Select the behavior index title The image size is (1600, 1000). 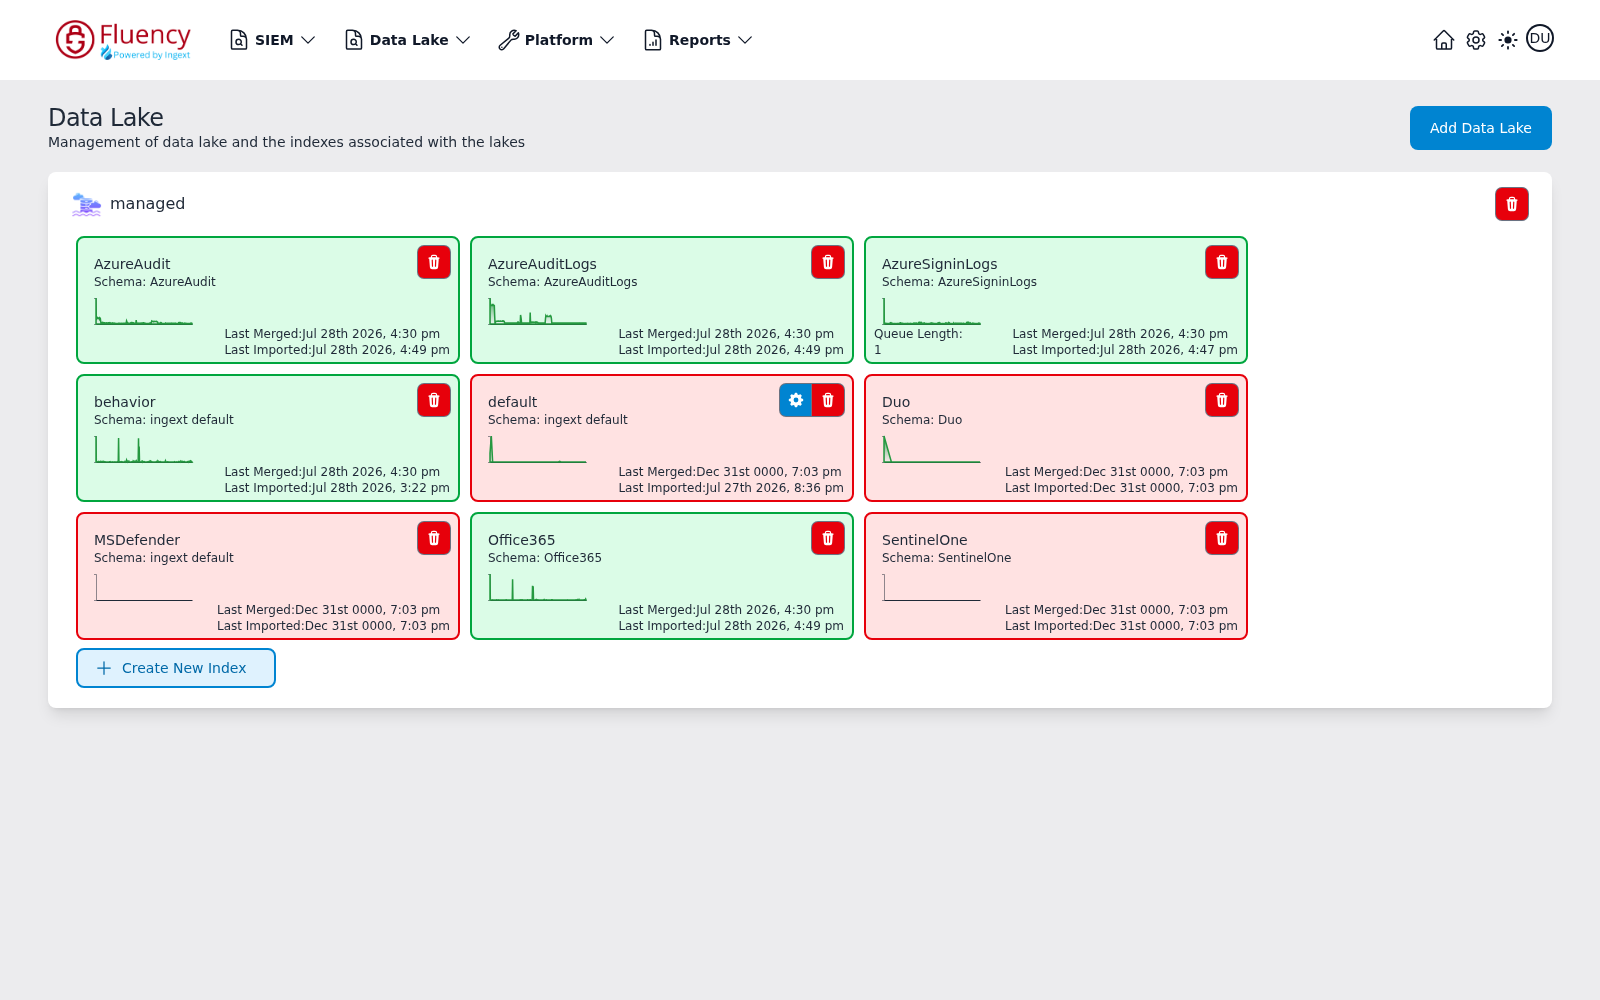125,402
